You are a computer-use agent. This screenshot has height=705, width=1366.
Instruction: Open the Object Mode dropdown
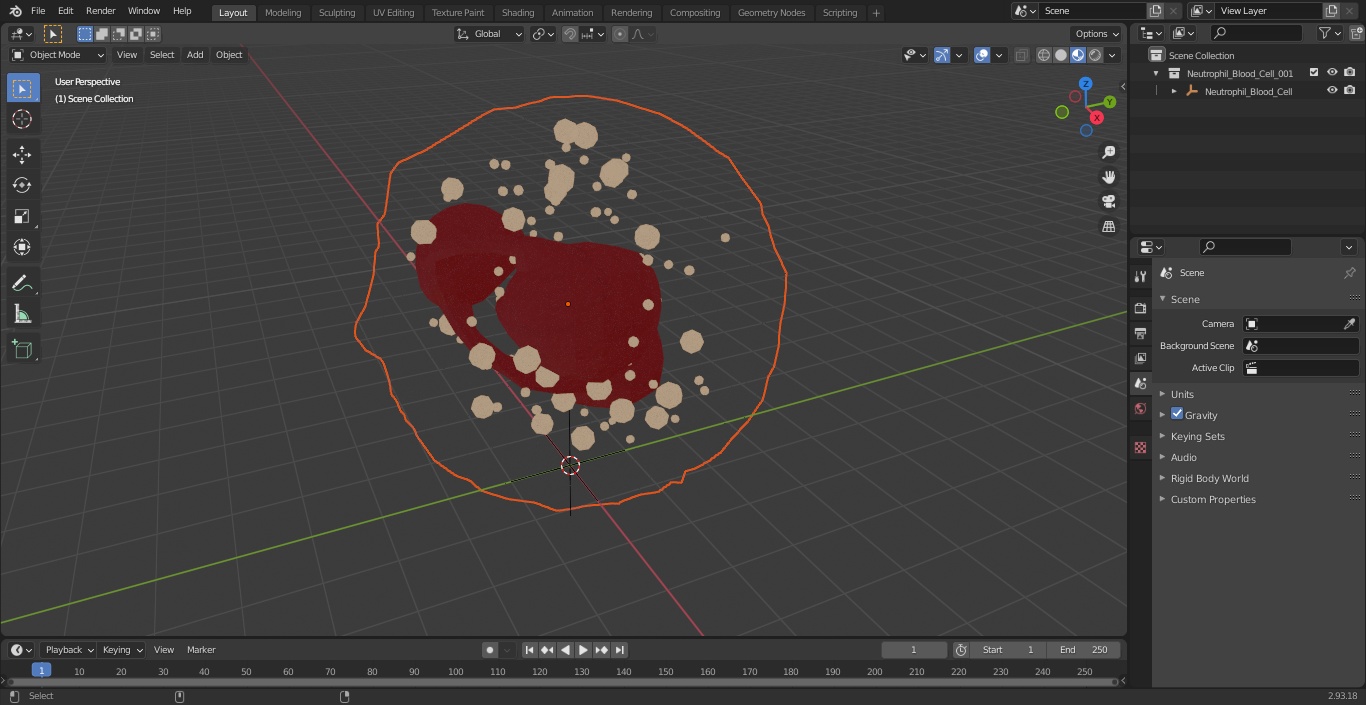pyautogui.click(x=58, y=55)
